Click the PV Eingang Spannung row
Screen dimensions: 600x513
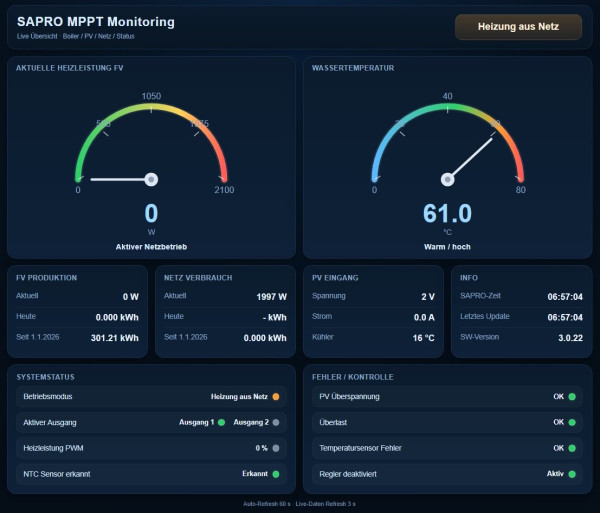[x=375, y=296]
